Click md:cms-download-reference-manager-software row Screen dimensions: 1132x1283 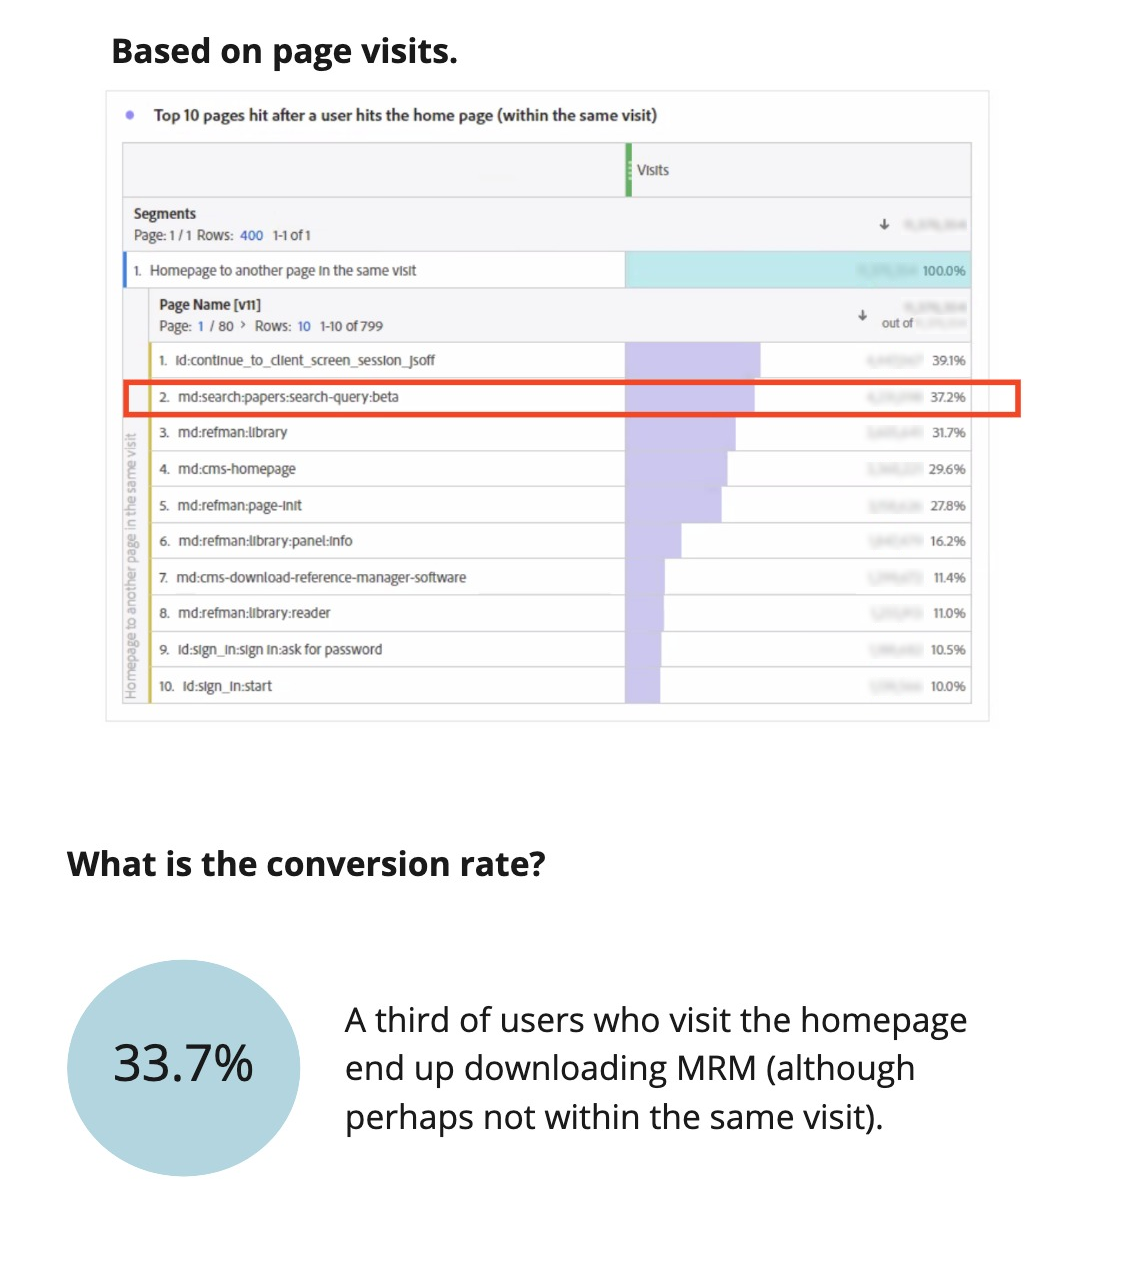click(x=321, y=577)
